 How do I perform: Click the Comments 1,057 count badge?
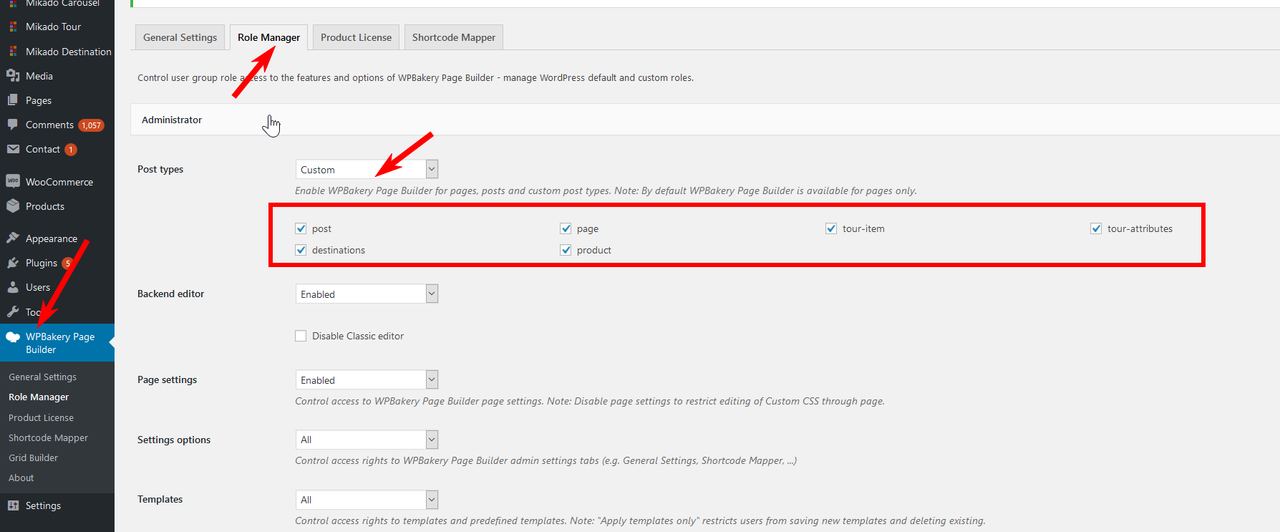[91, 125]
